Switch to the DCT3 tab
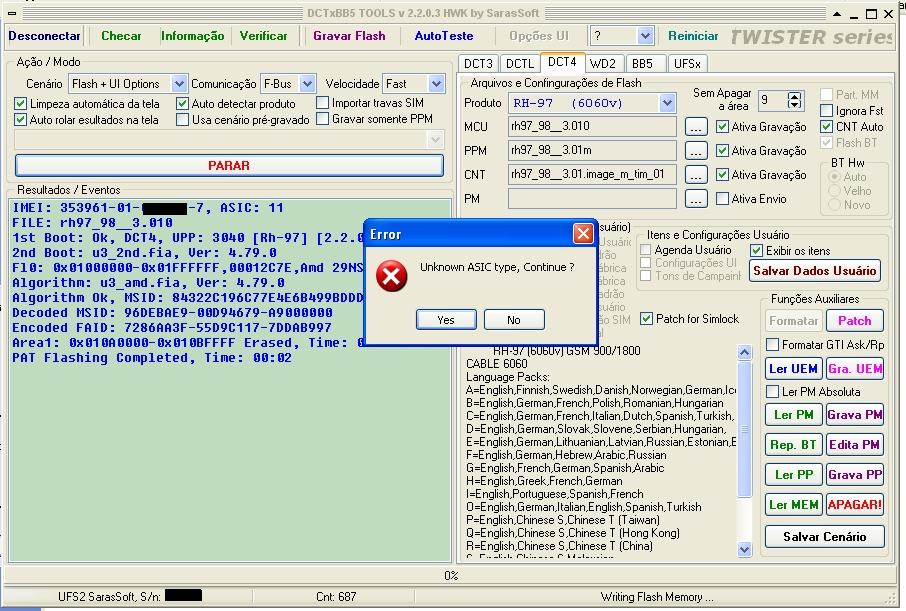 [x=478, y=64]
